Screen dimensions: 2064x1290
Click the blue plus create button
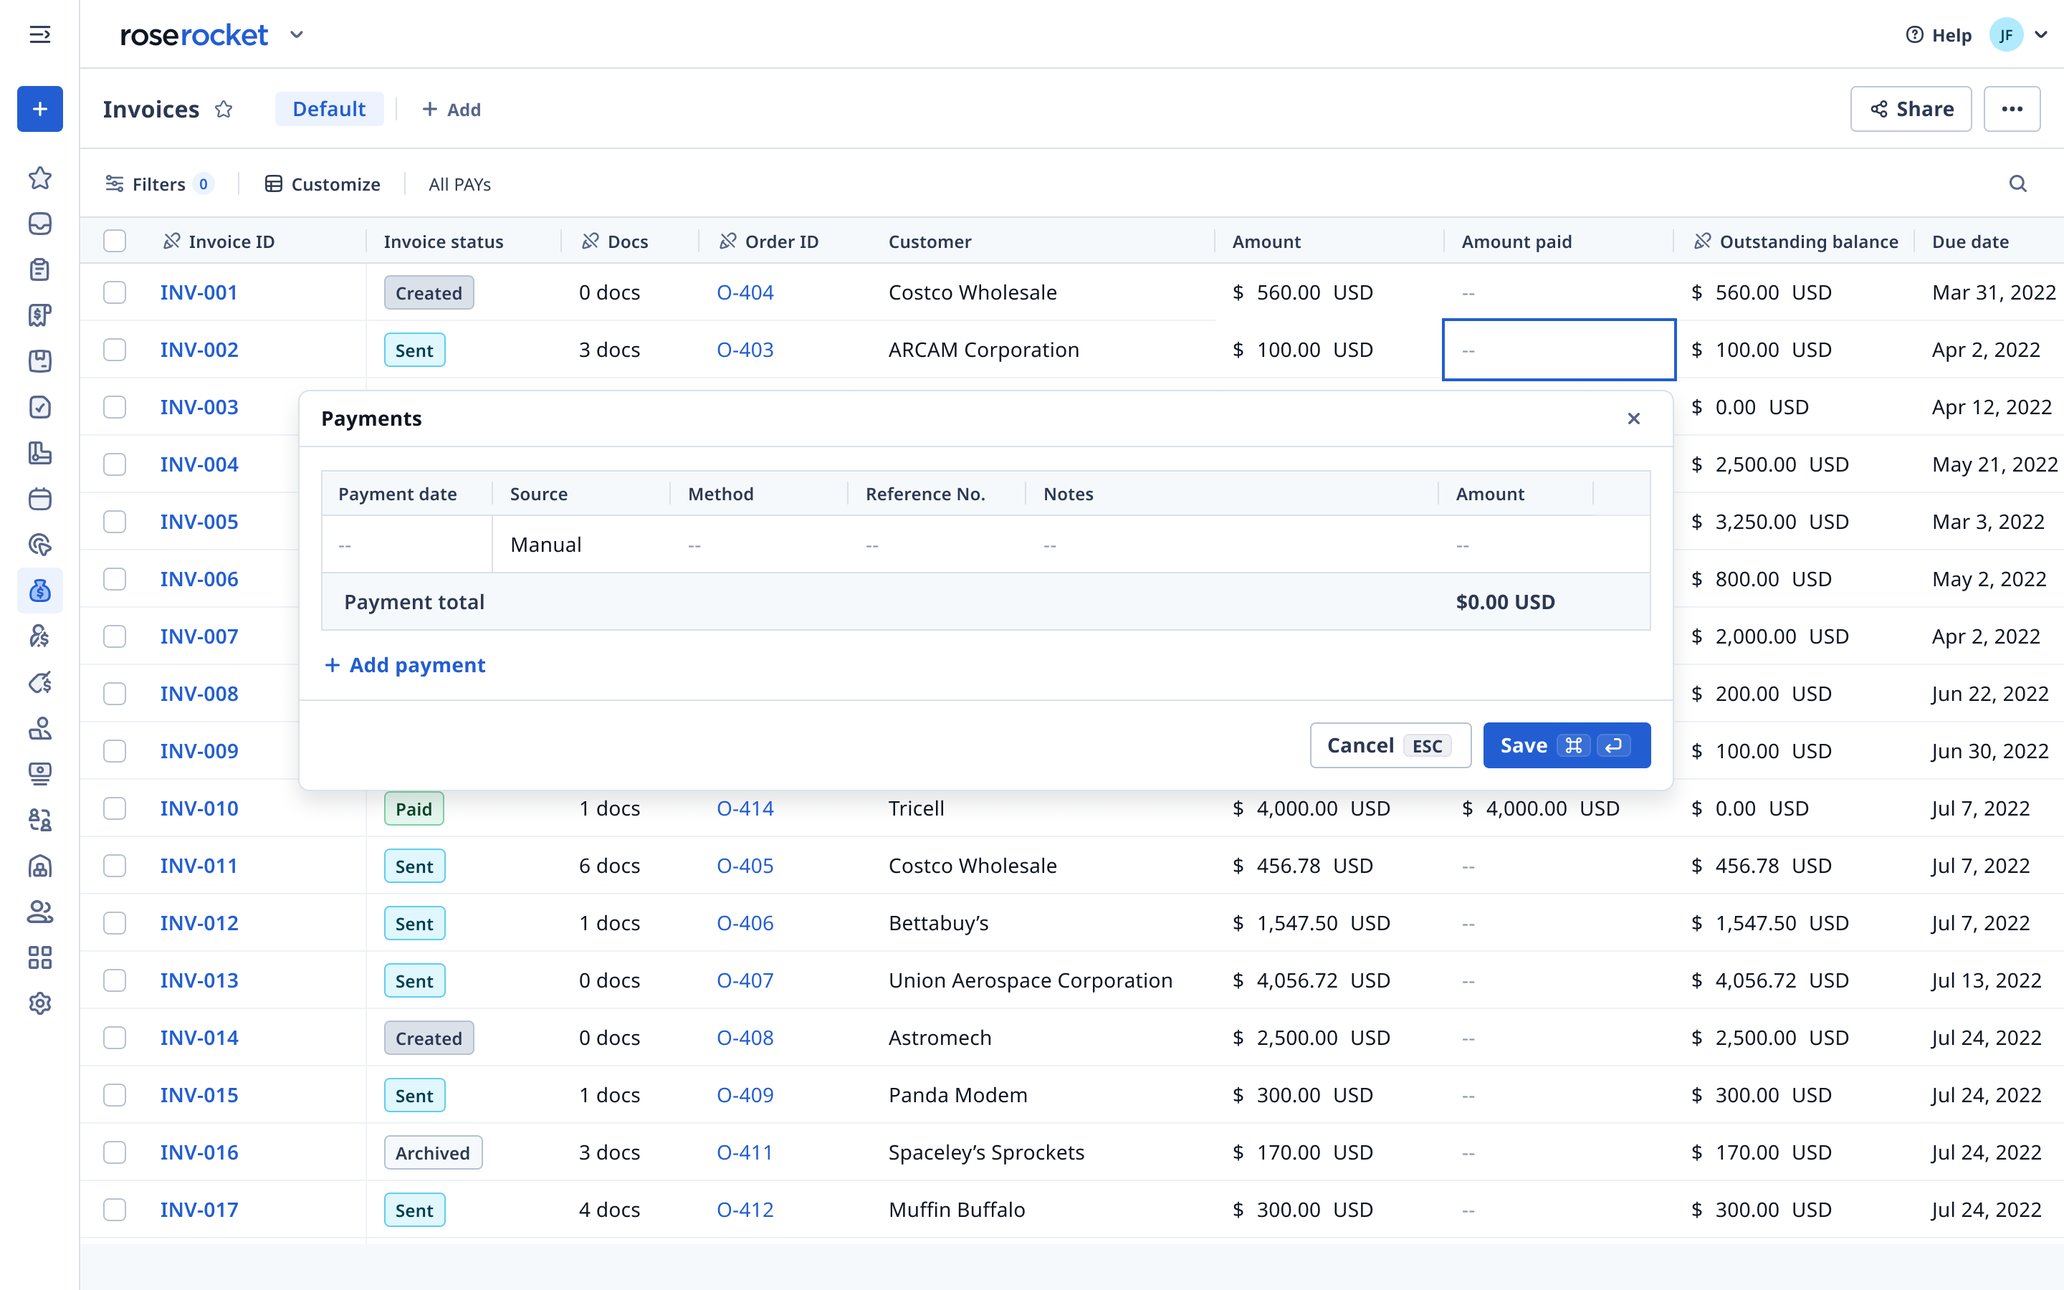click(40, 109)
